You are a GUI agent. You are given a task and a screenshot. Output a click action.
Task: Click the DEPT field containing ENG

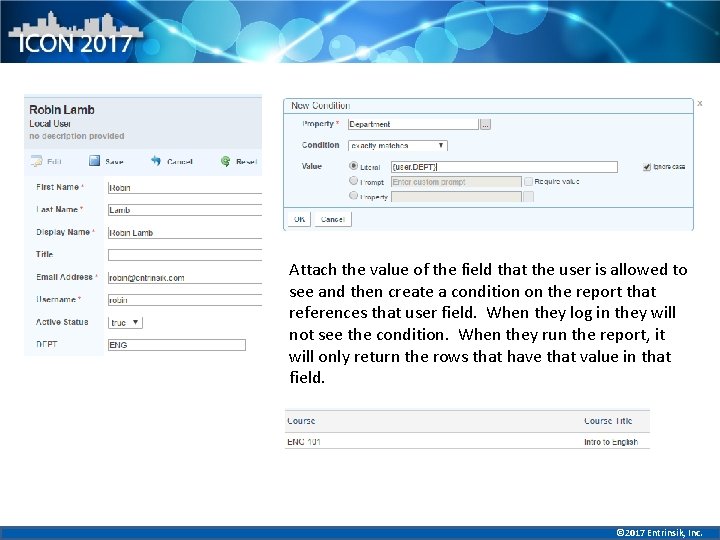click(x=177, y=345)
